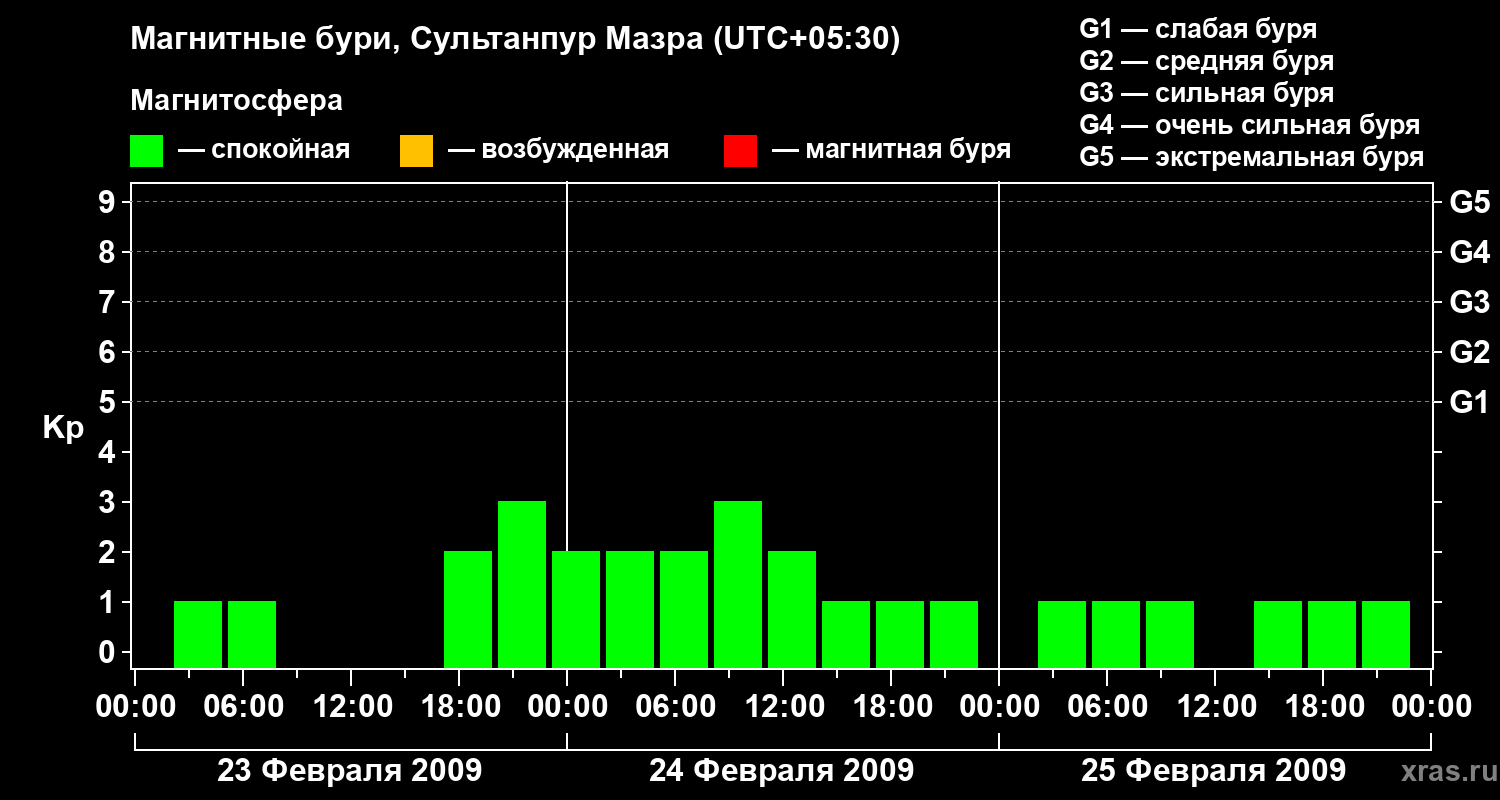Click the '06:00' time label for 25 February
The height and width of the screenshot is (800, 1500).
click(1107, 706)
